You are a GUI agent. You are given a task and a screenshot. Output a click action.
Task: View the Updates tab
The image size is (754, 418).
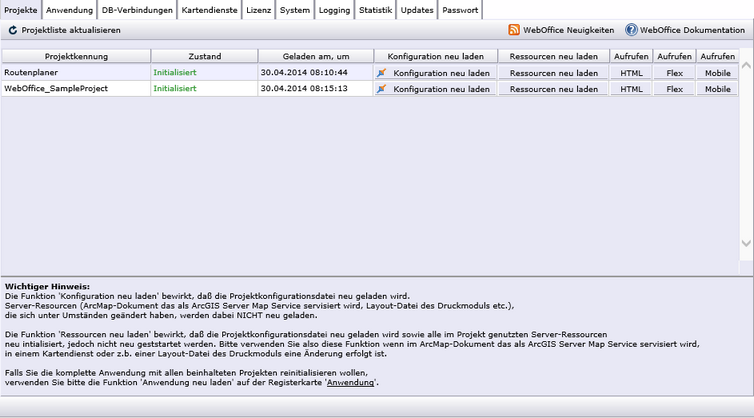(x=417, y=10)
